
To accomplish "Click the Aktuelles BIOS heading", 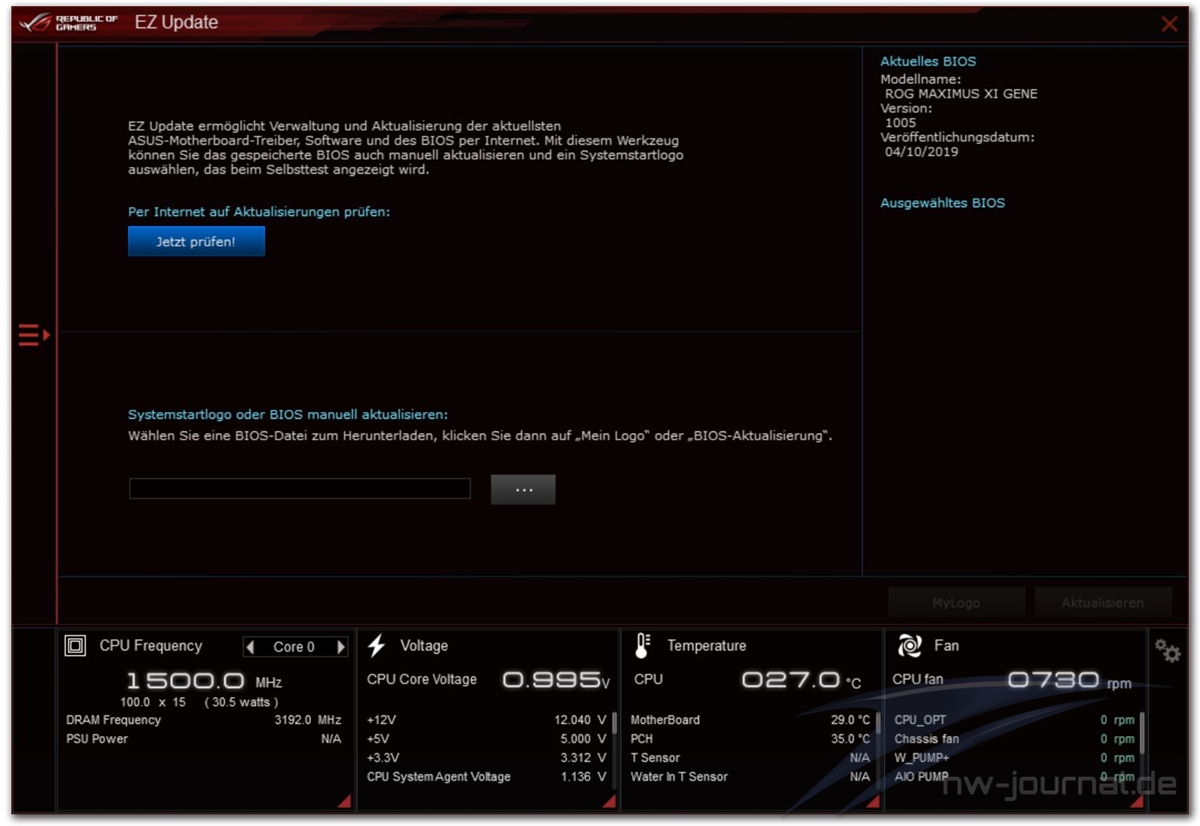I will coord(928,61).
